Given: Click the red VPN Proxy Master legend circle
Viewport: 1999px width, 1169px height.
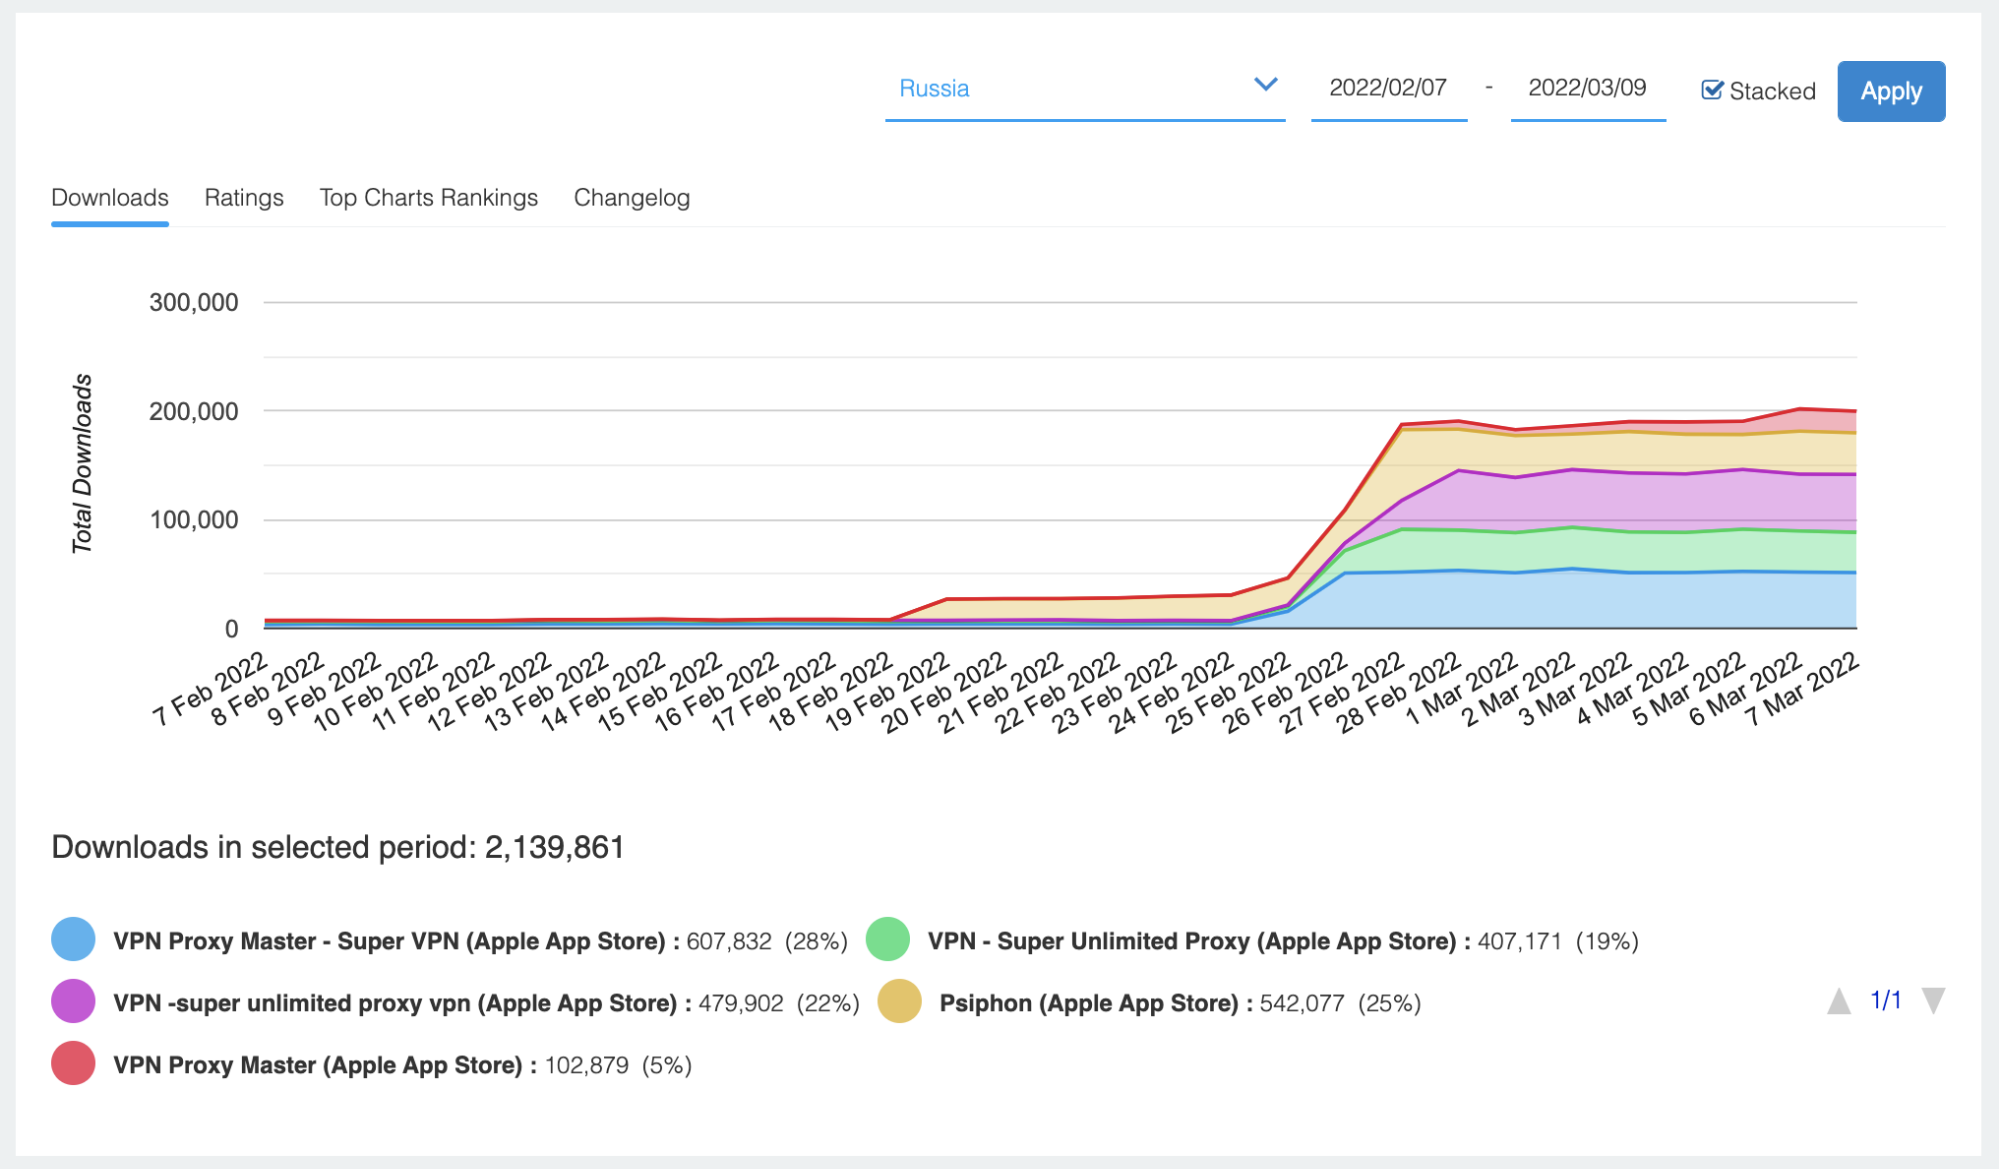Looking at the screenshot, I should [73, 1064].
